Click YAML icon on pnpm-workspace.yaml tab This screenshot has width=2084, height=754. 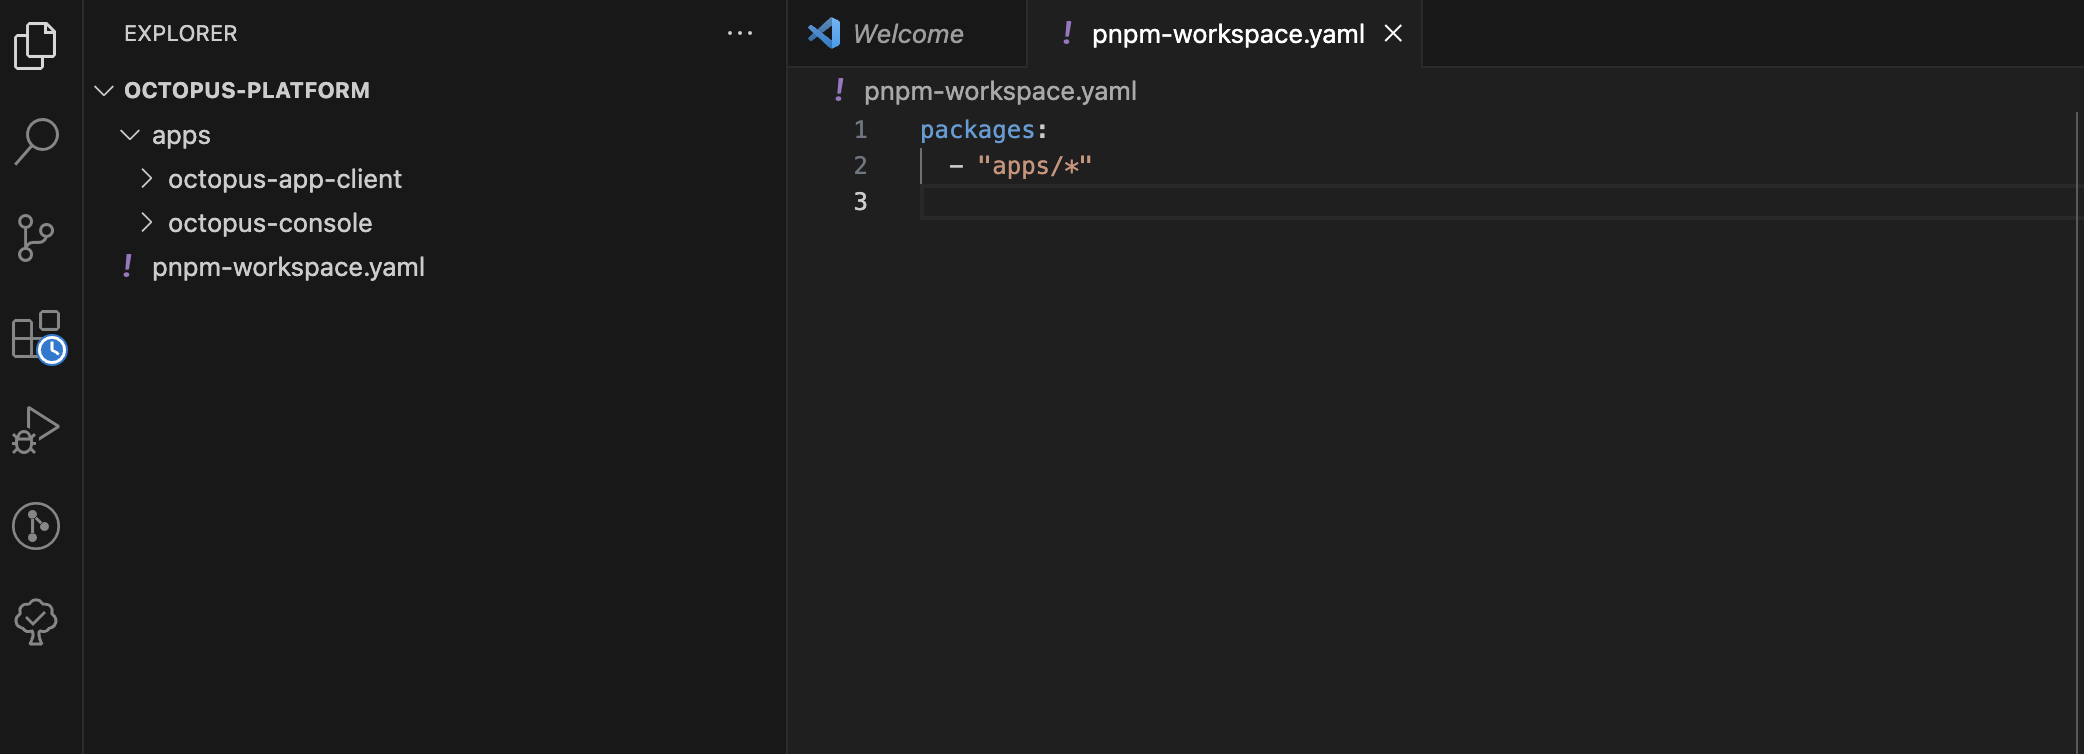click(1067, 33)
